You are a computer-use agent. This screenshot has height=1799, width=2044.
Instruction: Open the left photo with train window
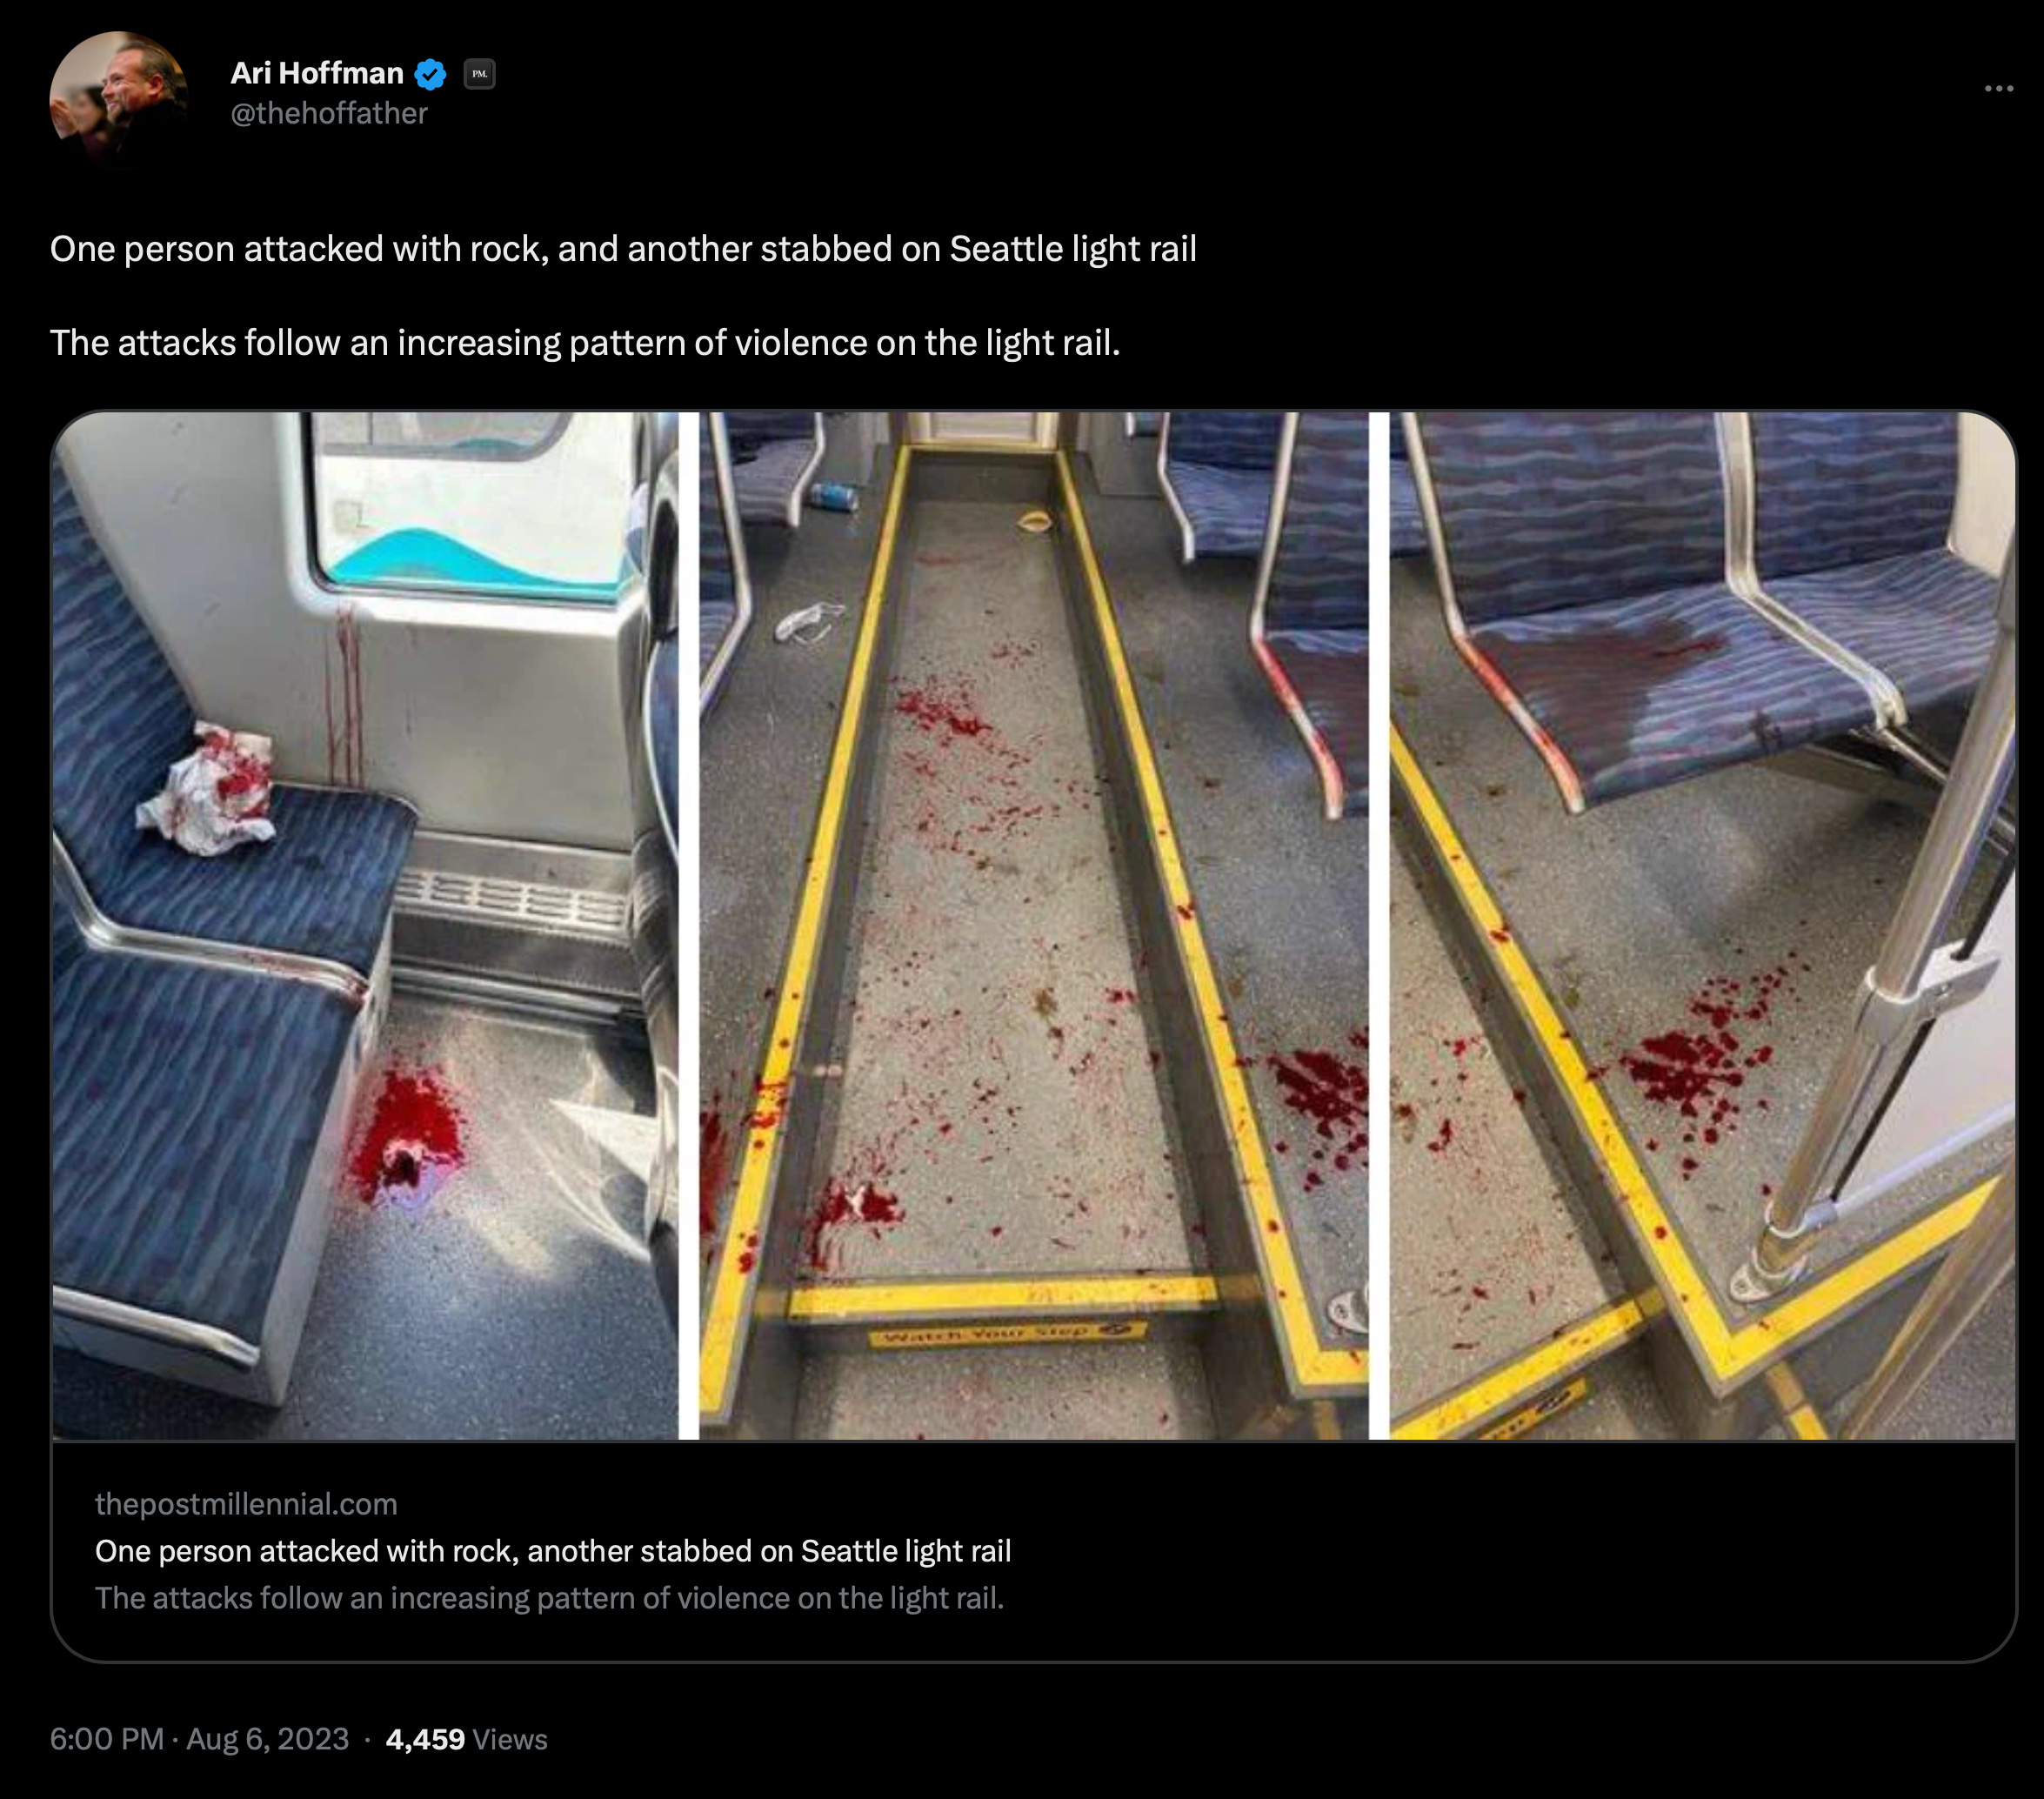point(365,925)
